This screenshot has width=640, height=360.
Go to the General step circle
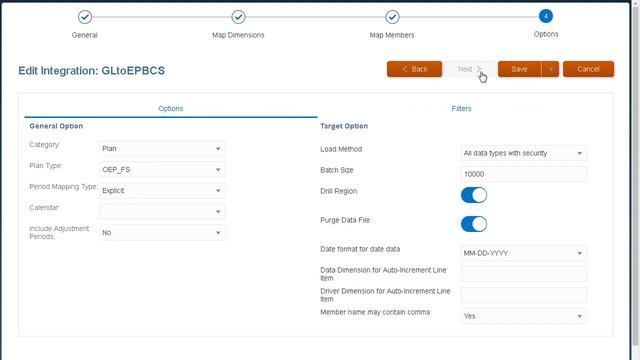pyautogui.click(x=85, y=17)
